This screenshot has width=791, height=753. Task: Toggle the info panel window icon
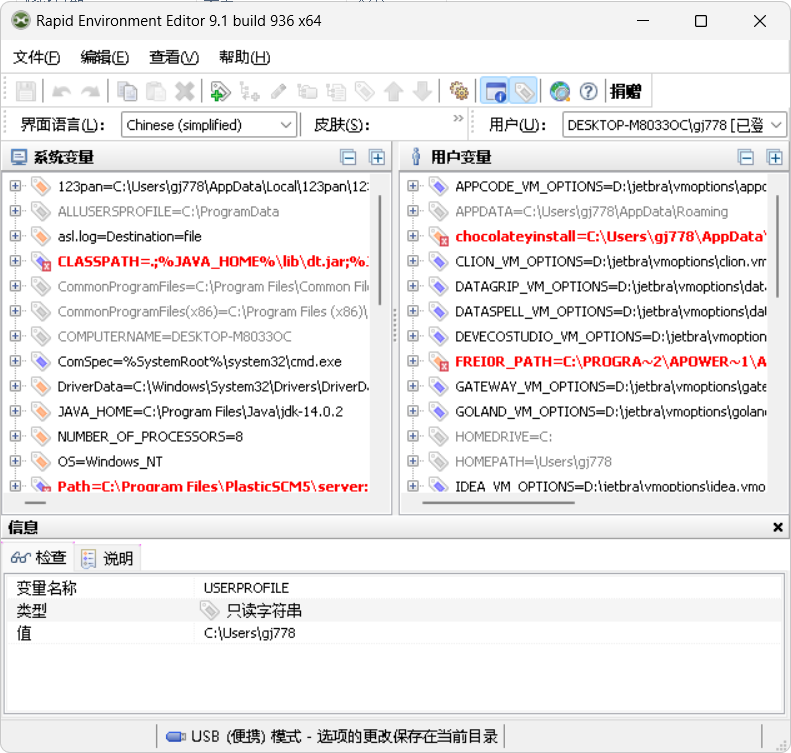[495, 91]
